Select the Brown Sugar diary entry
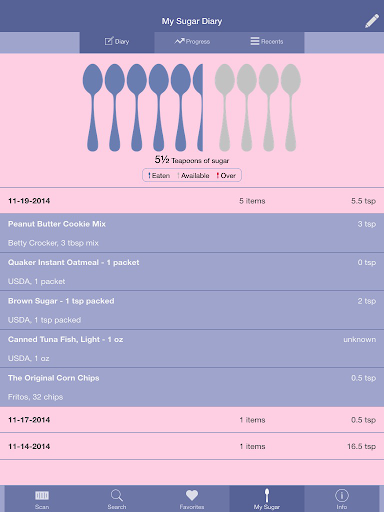Screen dimensions: 384x512 192,310
